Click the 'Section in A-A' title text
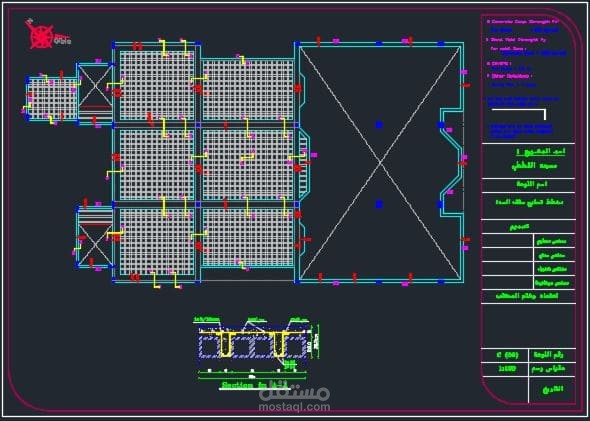 click(x=253, y=385)
